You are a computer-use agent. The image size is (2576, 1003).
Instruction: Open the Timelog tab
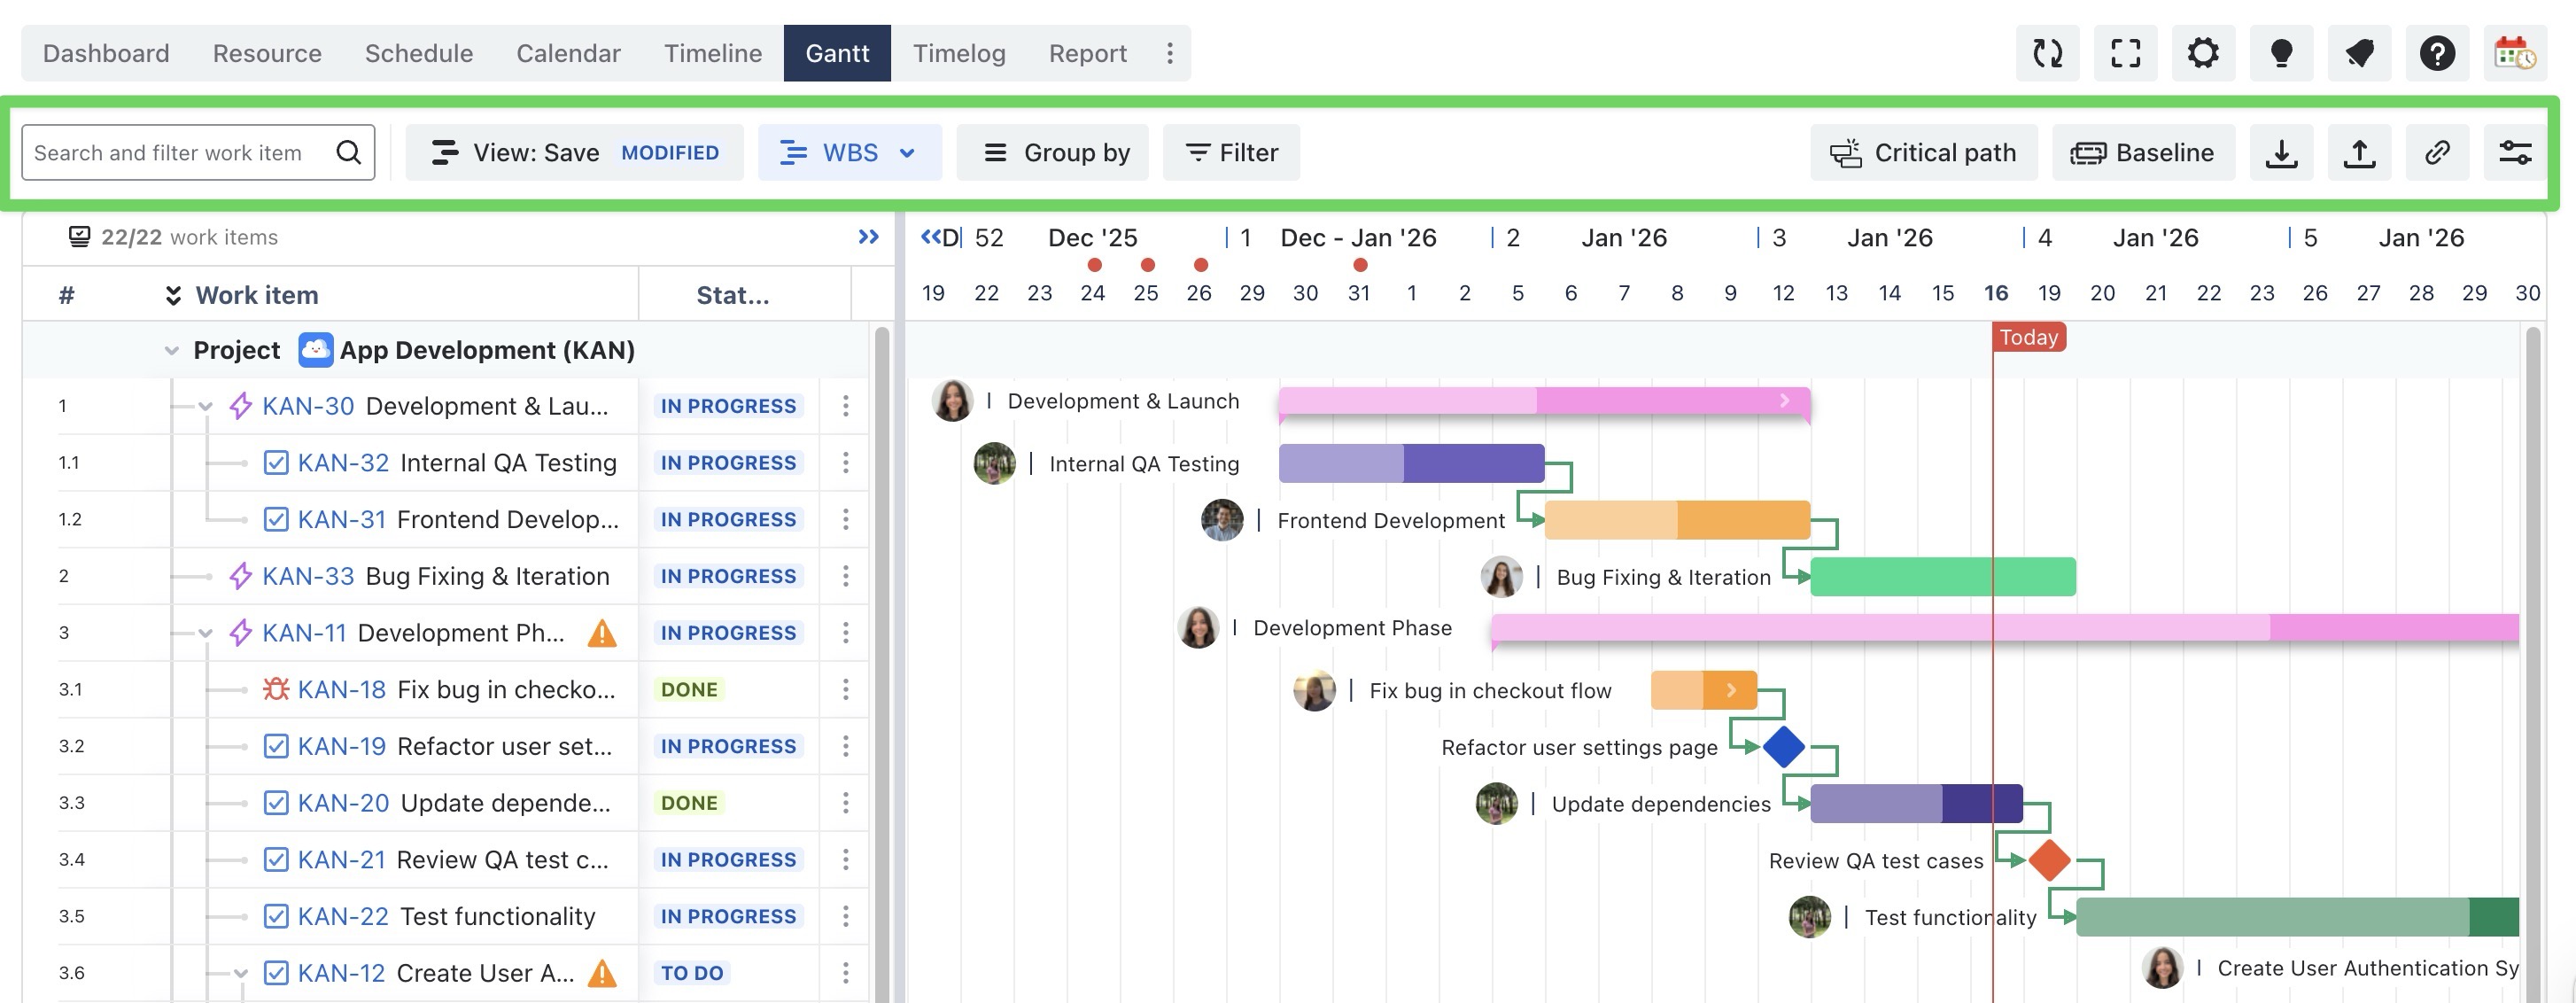point(958,53)
